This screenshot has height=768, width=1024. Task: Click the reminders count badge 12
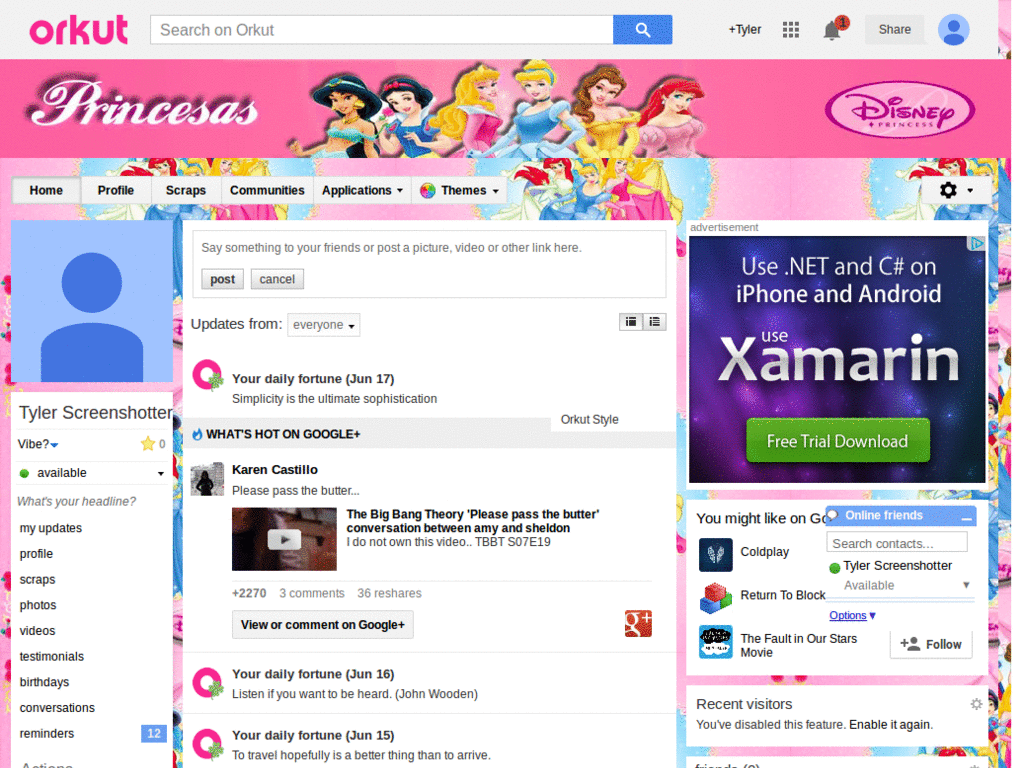153,733
